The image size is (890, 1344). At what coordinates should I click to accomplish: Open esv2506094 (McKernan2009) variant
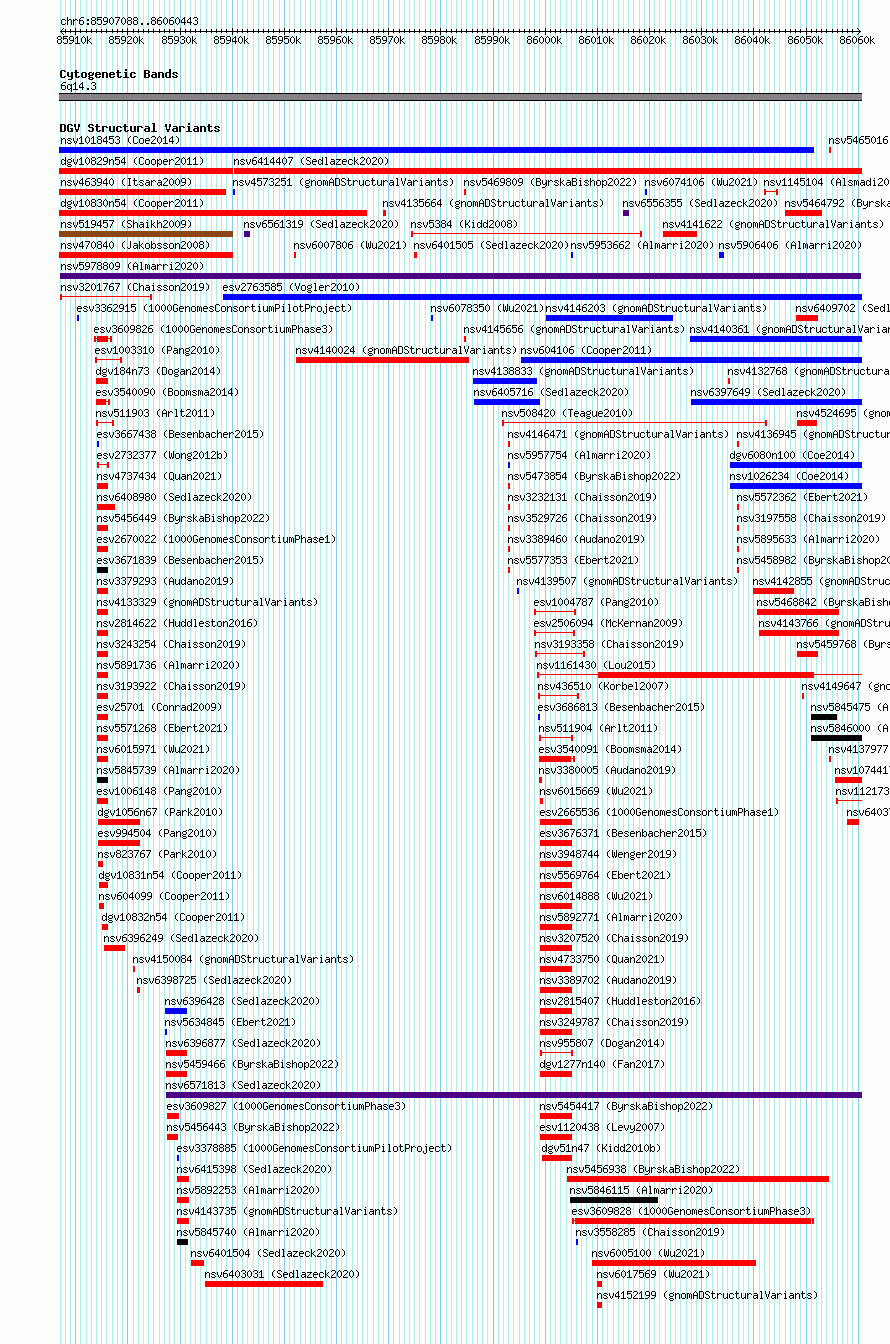[608, 623]
